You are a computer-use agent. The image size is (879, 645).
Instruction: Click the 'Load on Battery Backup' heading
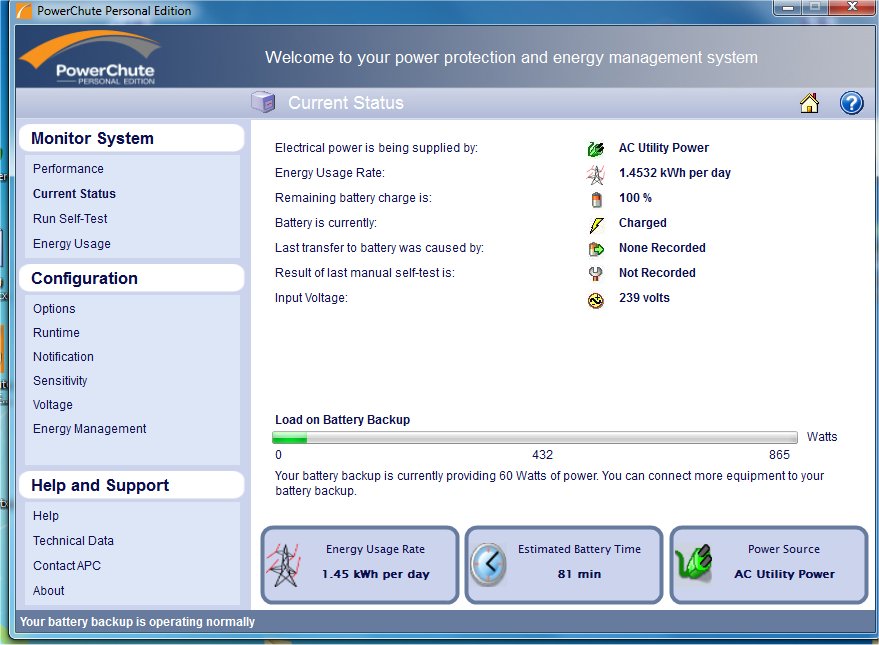[342, 420]
